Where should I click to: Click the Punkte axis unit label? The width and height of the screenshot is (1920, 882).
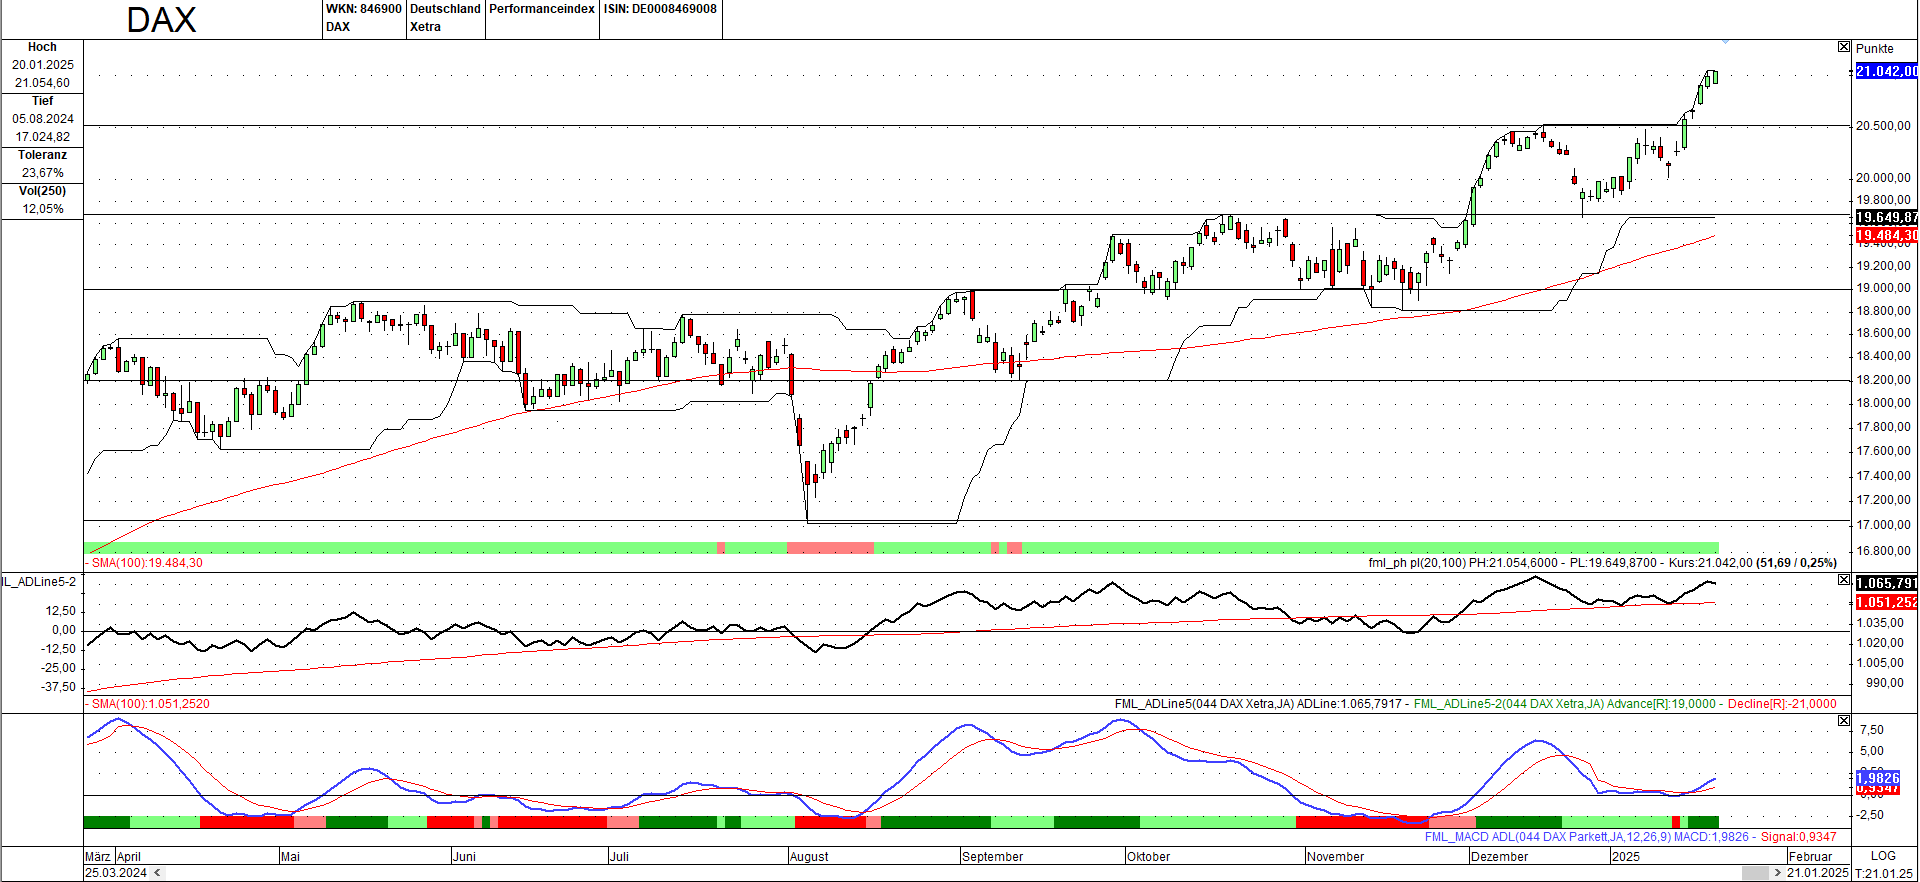click(x=1874, y=48)
